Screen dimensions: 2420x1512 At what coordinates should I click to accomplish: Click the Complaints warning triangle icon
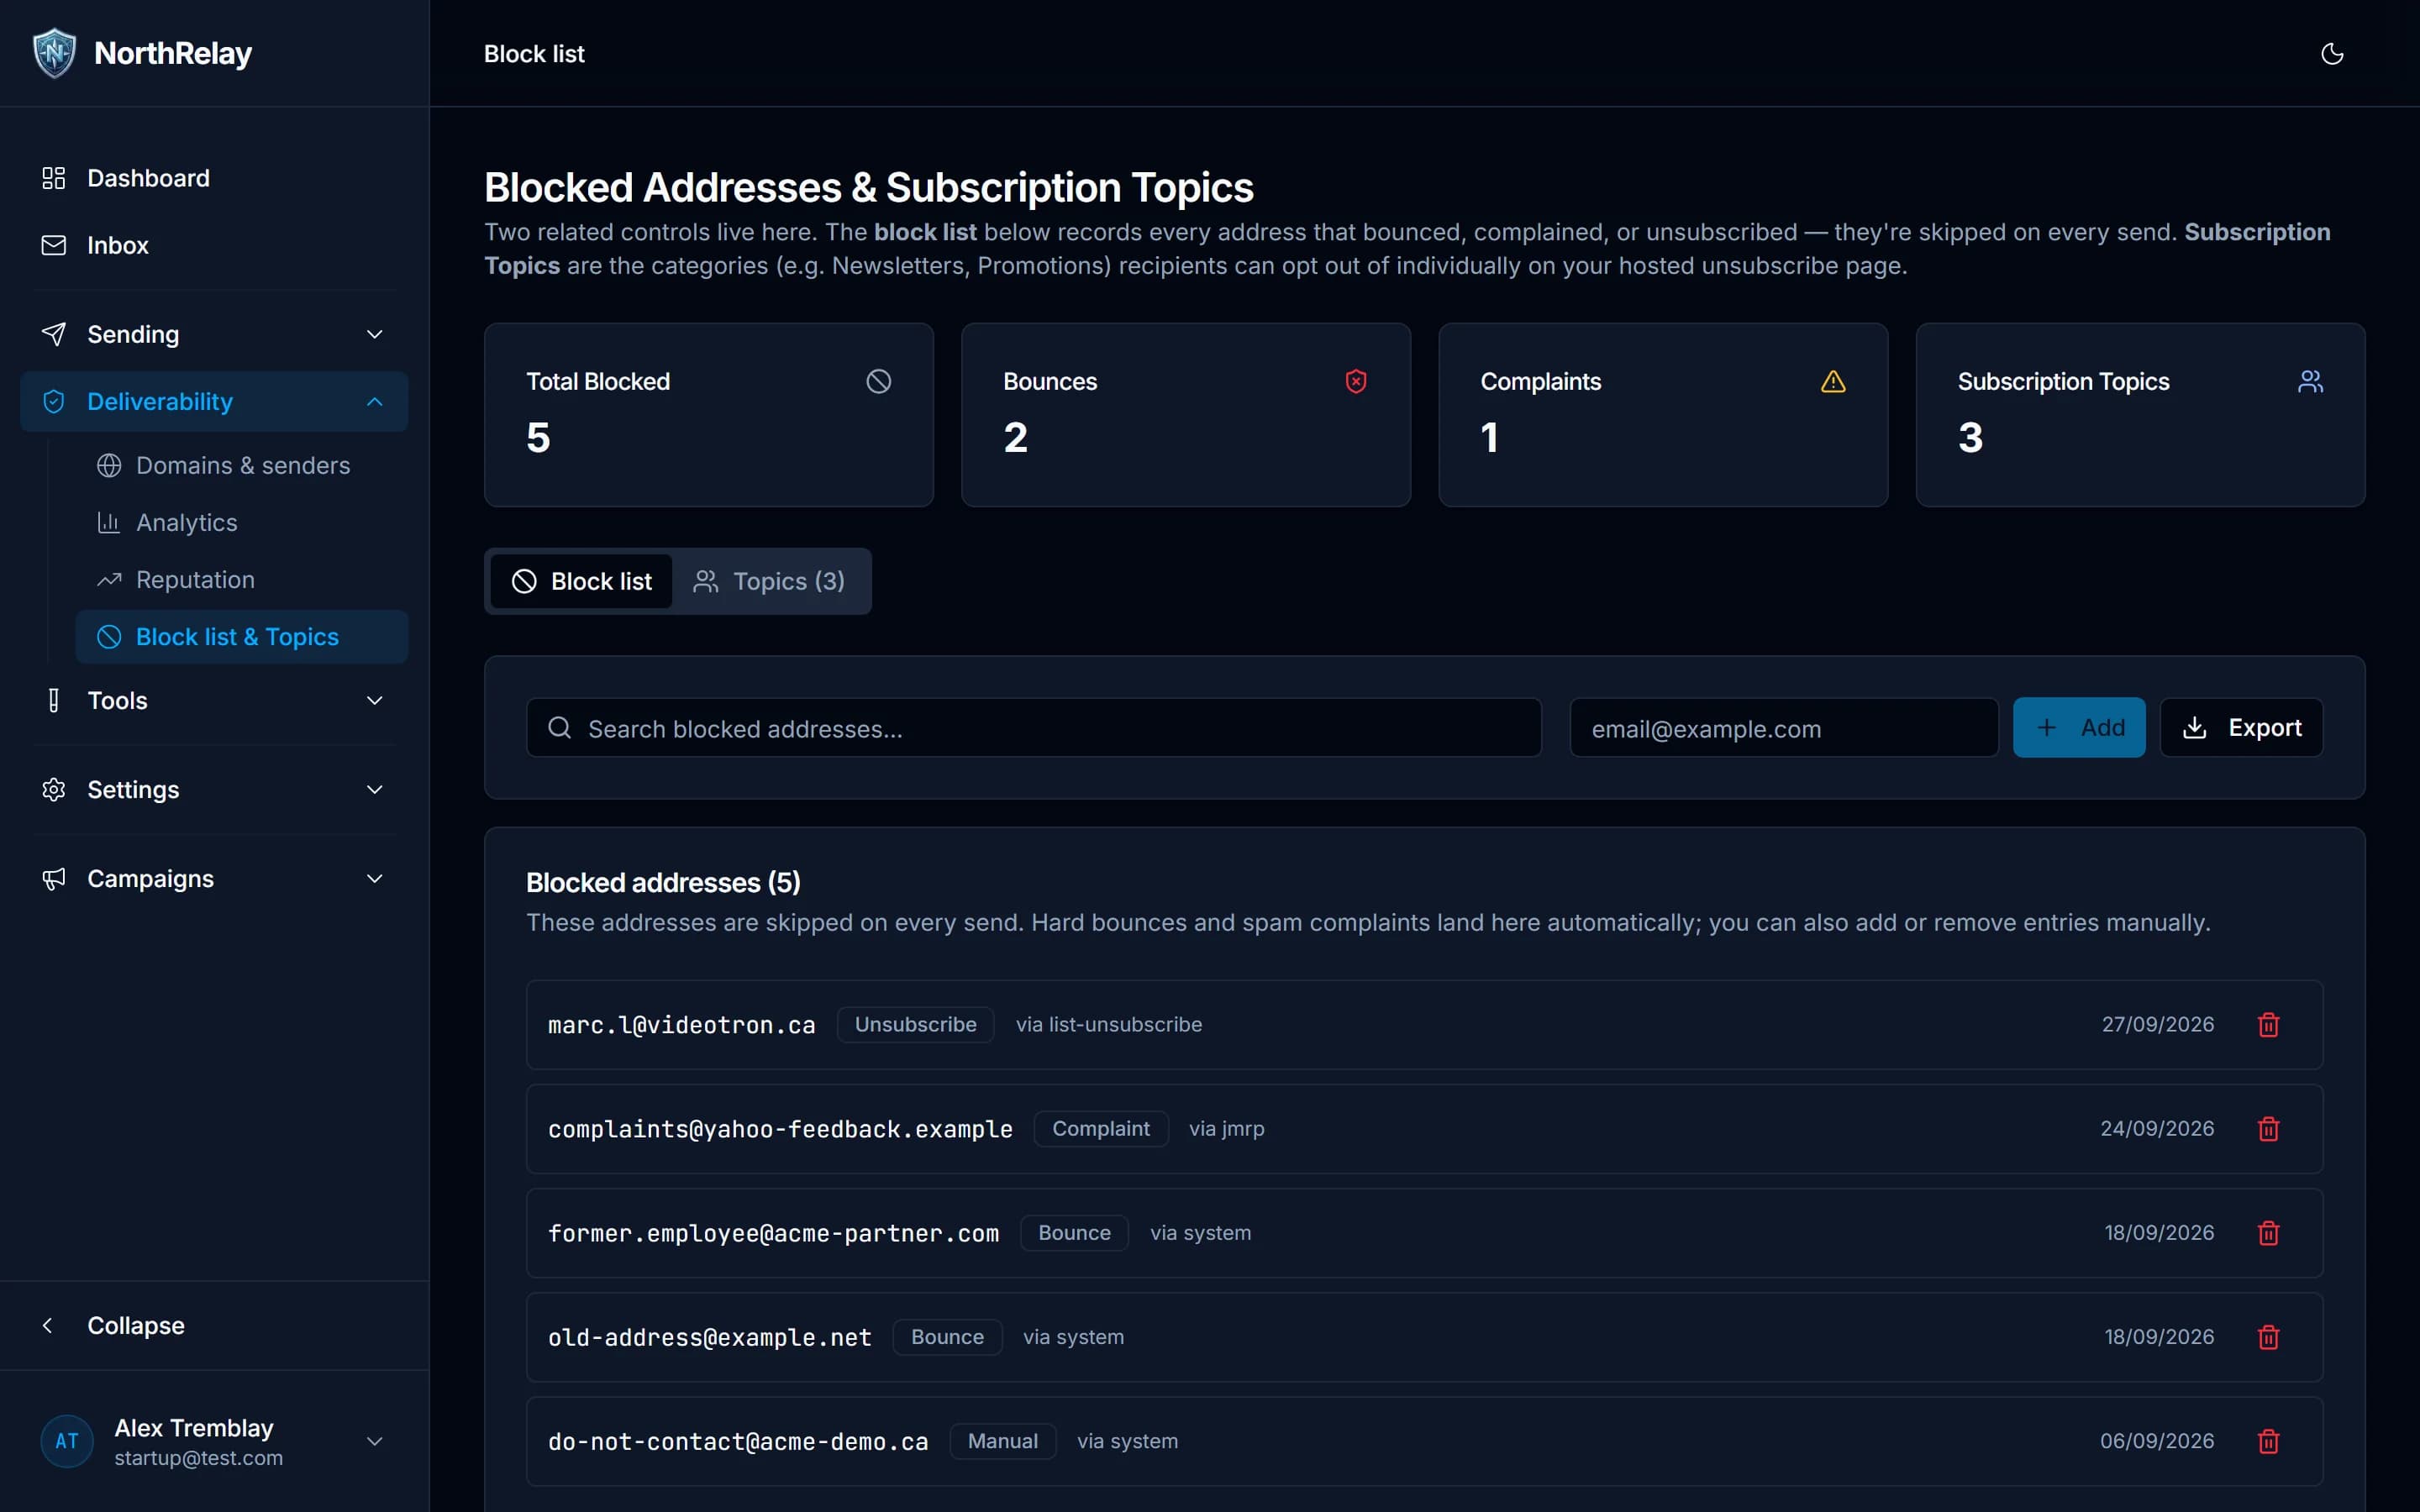point(1833,381)
